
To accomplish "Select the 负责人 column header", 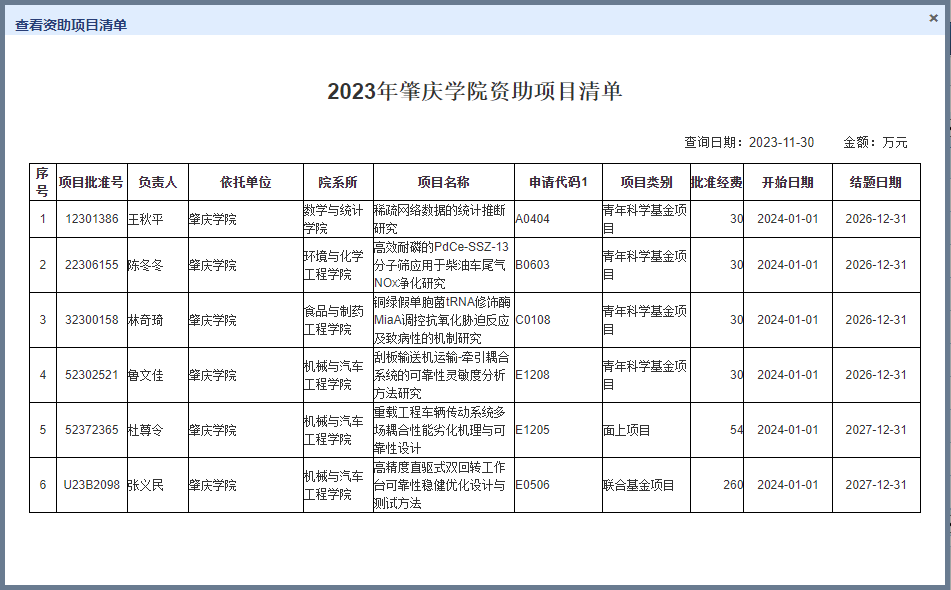I will [x=157, y=182].
